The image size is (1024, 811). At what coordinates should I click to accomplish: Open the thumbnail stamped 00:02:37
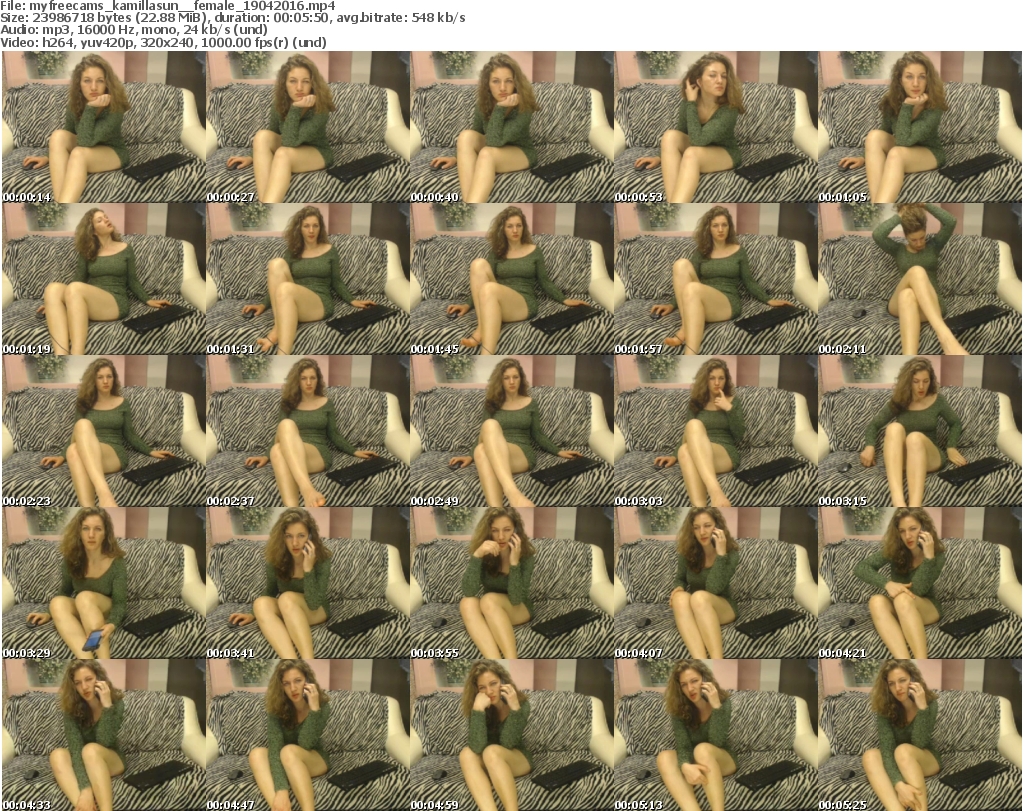[308, 432]
